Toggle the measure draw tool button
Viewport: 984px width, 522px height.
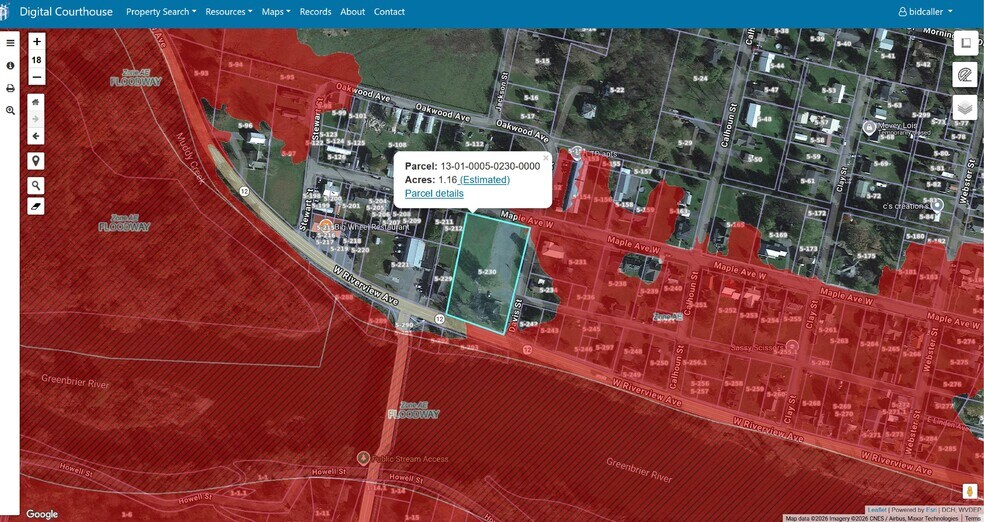pos(965,75)
